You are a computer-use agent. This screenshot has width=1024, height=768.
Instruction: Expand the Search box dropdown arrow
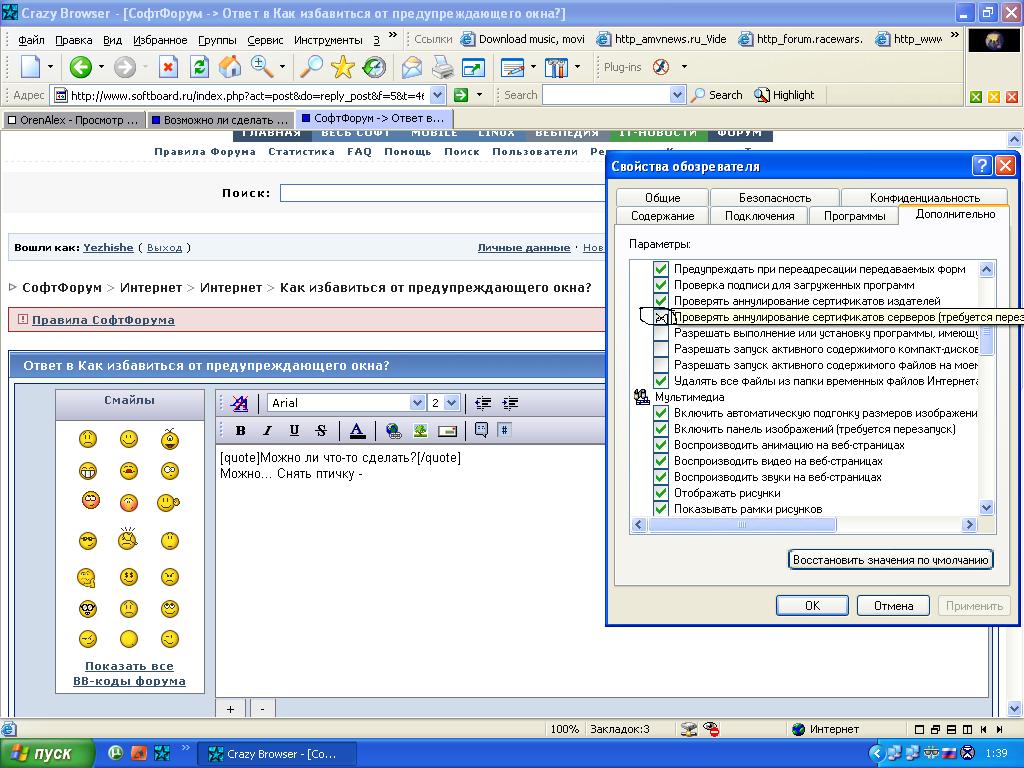click(x=677, y=95)
